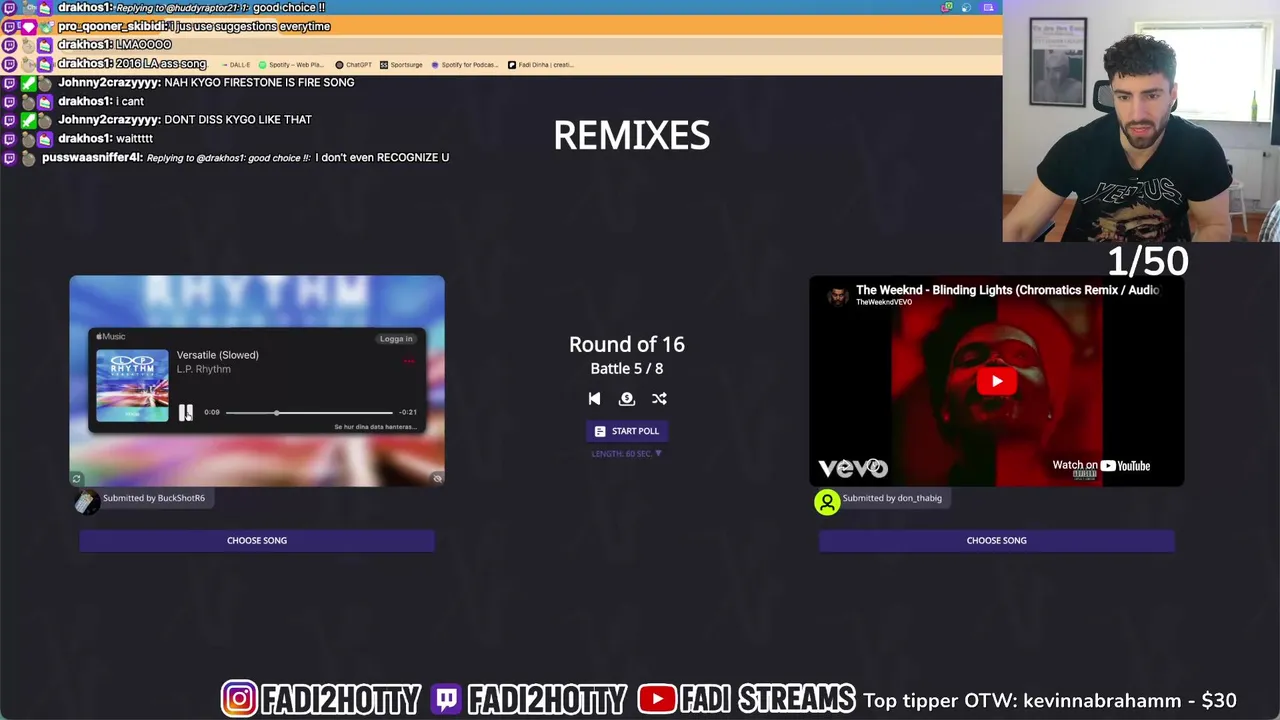This screenshot has width=1280, height=720.
Task: Toggle the hide-video eye icon on left card
Action: 437,479
